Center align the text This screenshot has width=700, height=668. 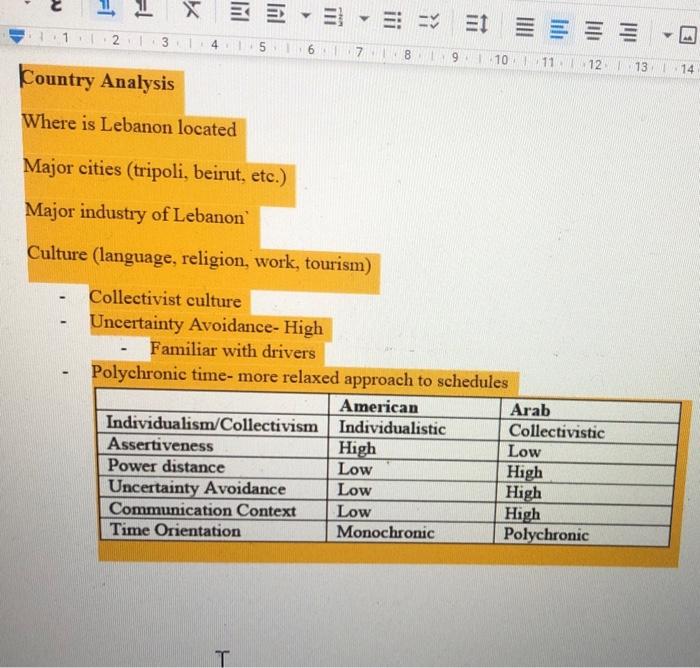click(x=595, y=31)
